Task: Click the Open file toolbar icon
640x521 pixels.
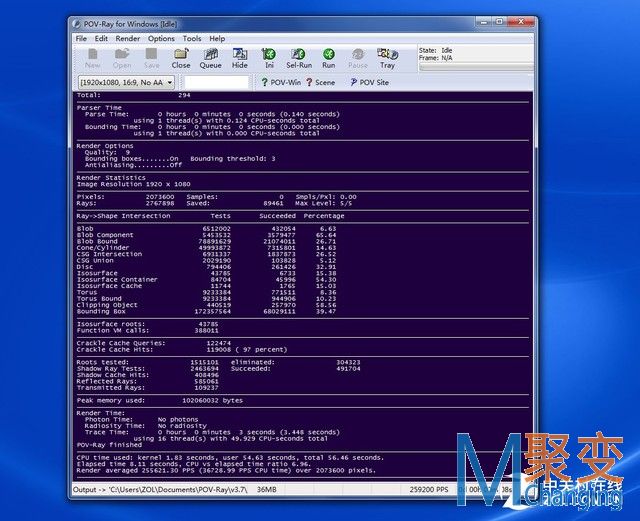Action: 122,58
